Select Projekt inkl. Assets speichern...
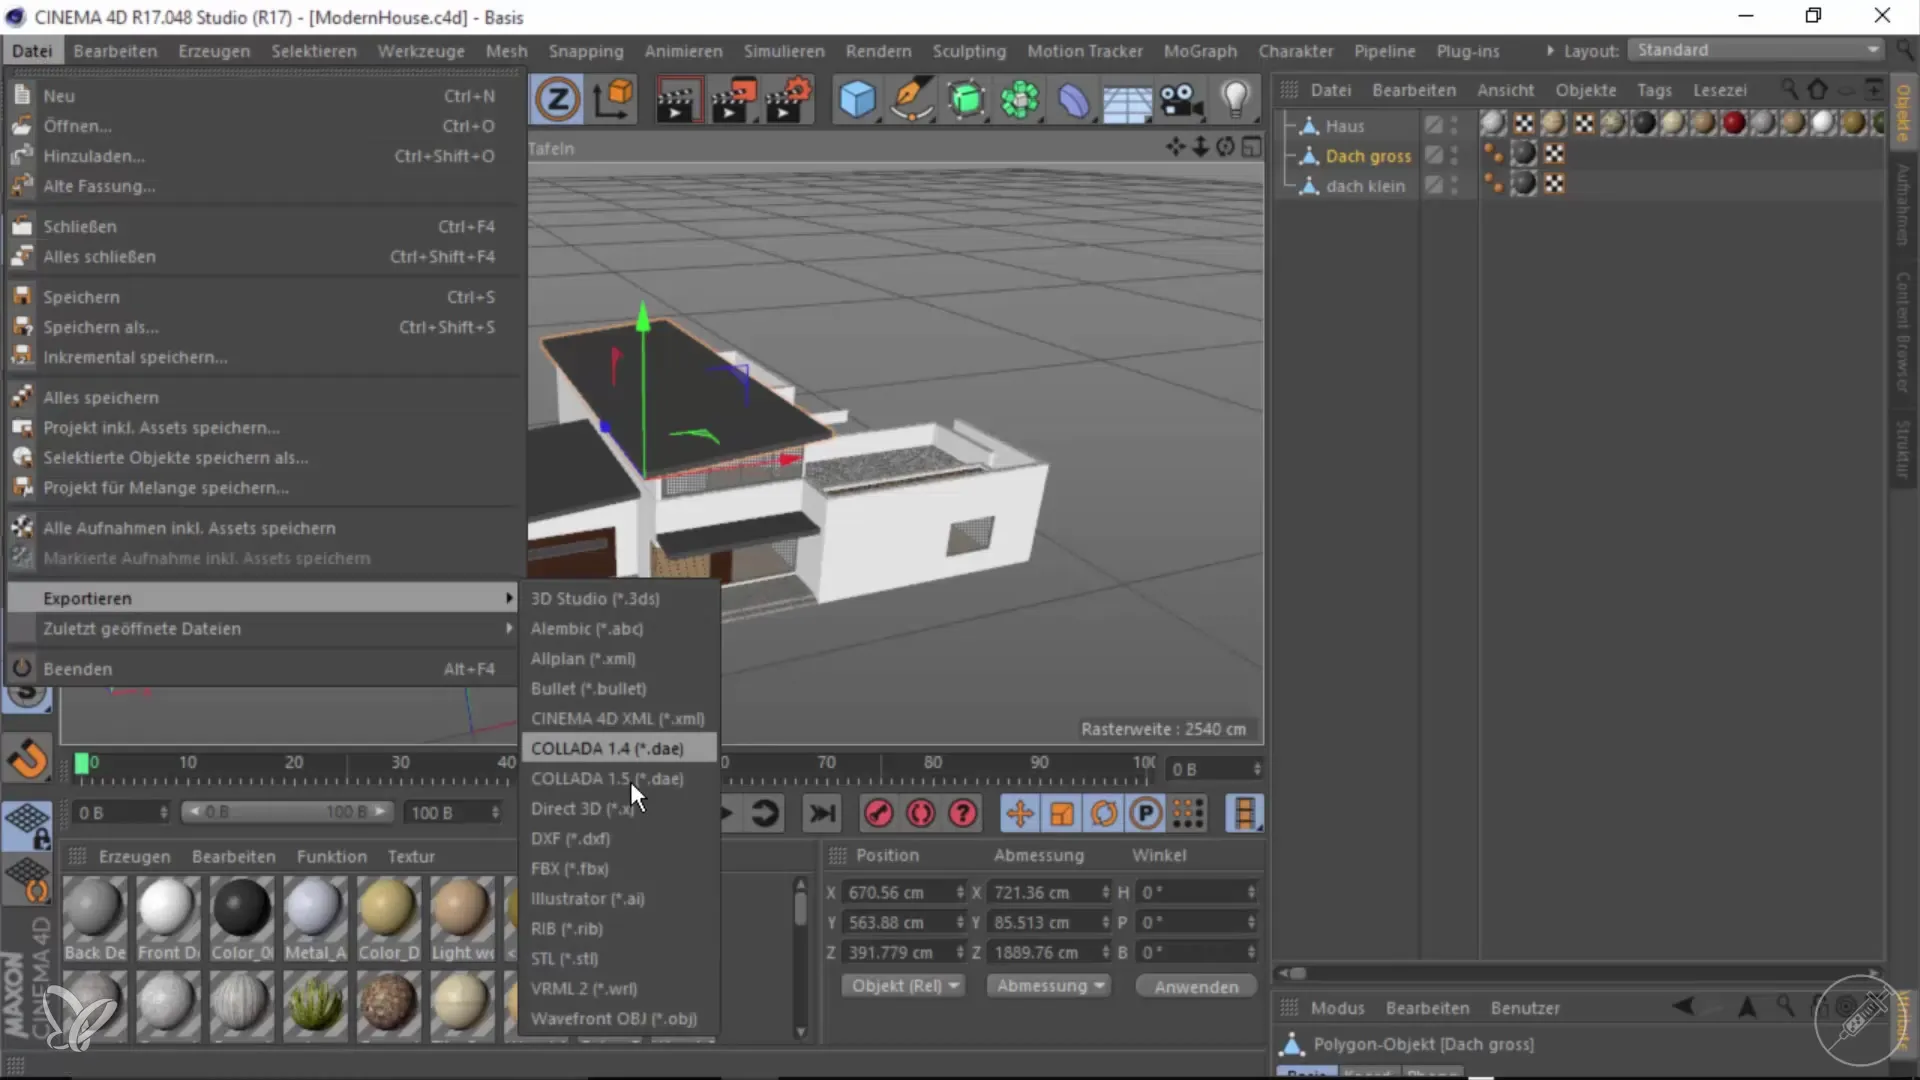Screen dimensions: 1920x1080 tap(263, 427)
